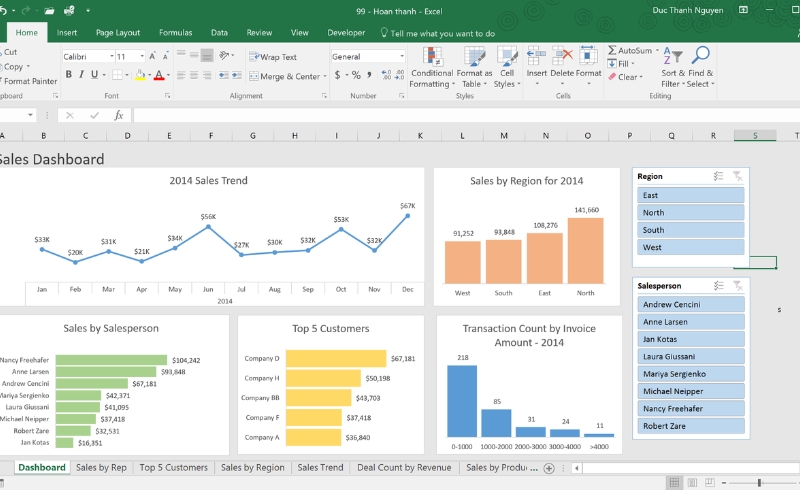Toggle align text left

(181, 76)
